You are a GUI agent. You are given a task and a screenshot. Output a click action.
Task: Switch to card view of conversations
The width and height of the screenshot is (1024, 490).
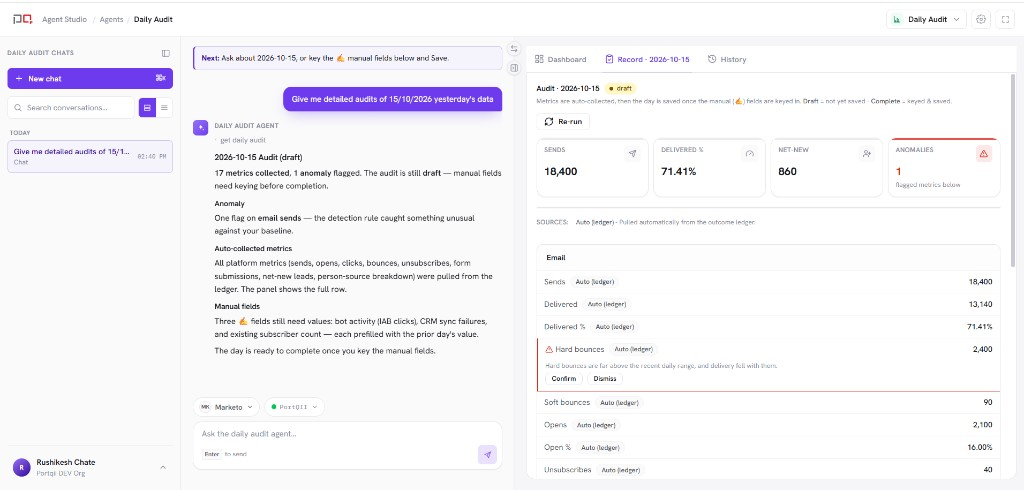(x=148, y=107)
